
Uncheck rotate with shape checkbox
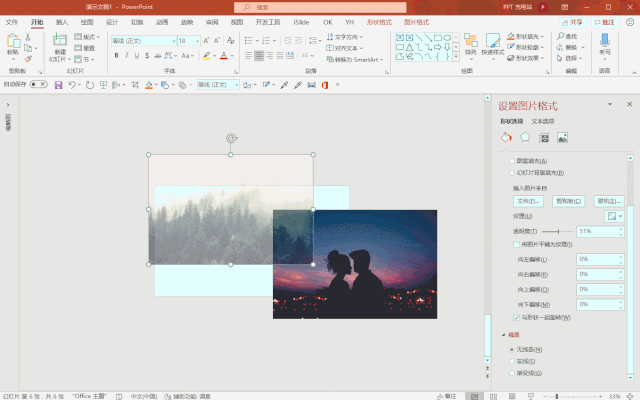517,317
